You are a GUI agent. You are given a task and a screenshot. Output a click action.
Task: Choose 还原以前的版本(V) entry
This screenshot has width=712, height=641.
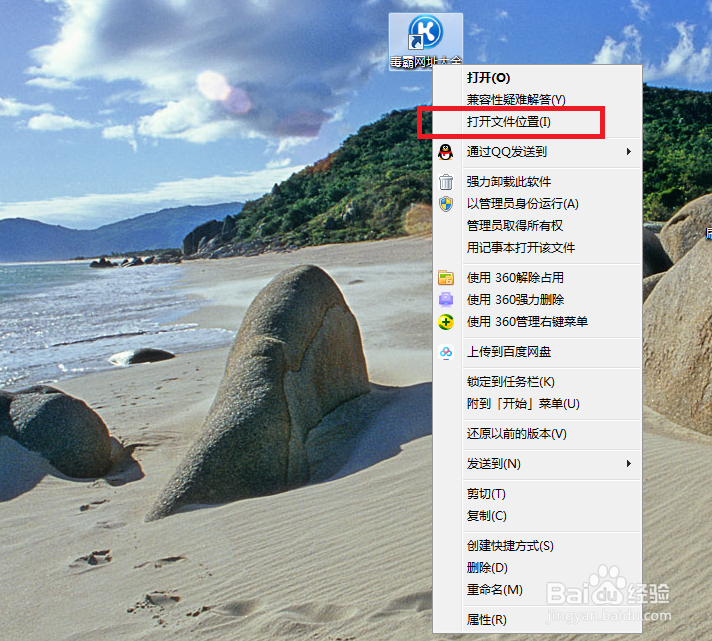click(x=537, y=434)
